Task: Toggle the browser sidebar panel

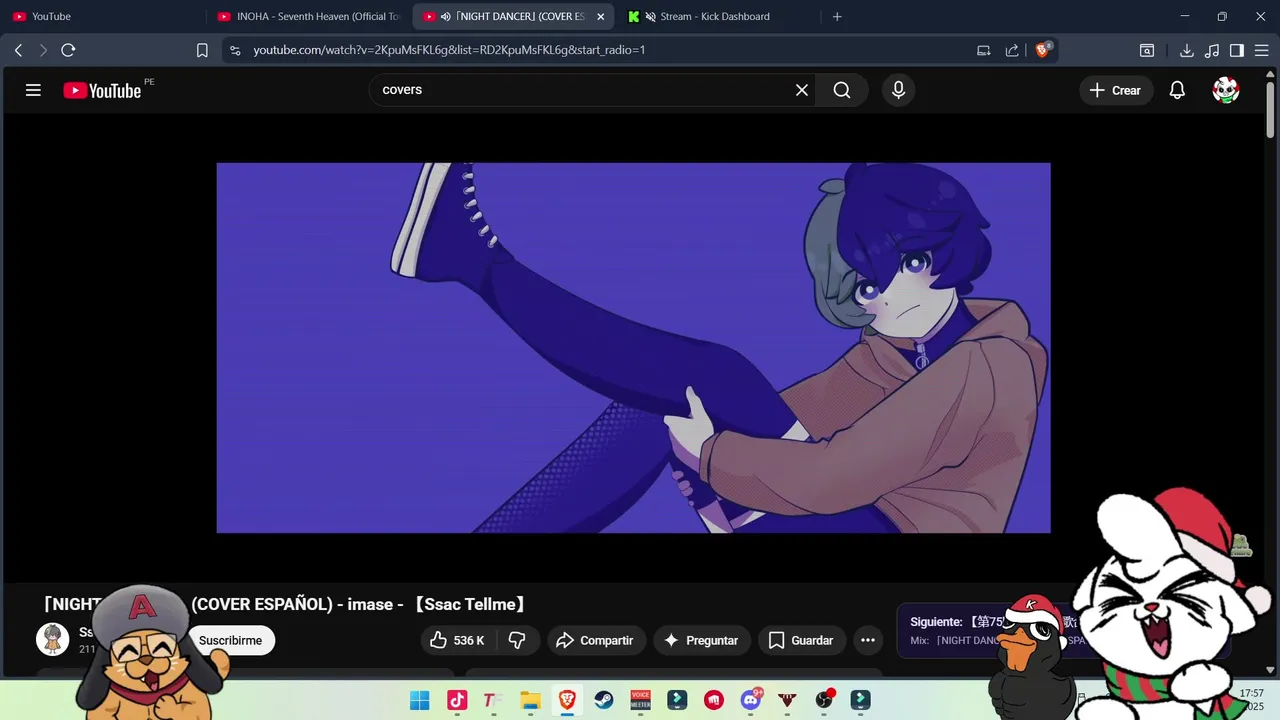Action: [x=1237, y=50]
